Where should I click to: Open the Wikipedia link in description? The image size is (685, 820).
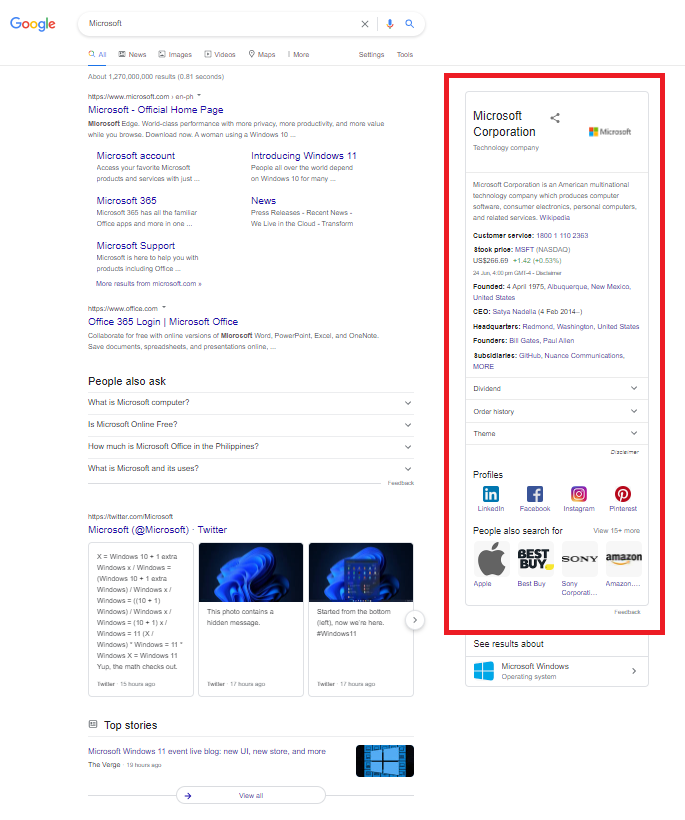point(555,218)
